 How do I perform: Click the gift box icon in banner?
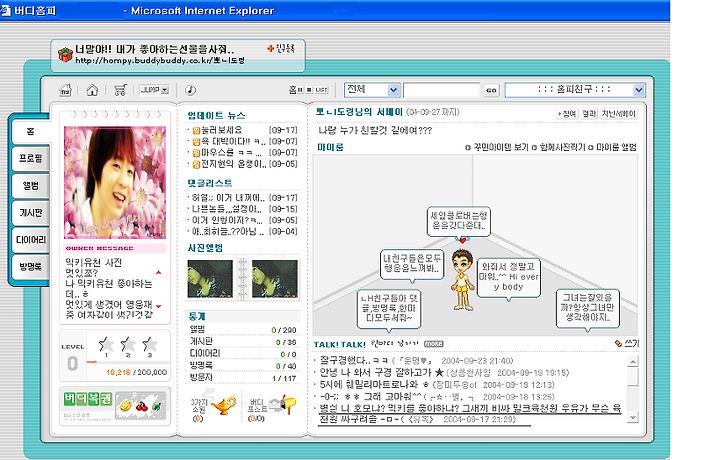65,54
